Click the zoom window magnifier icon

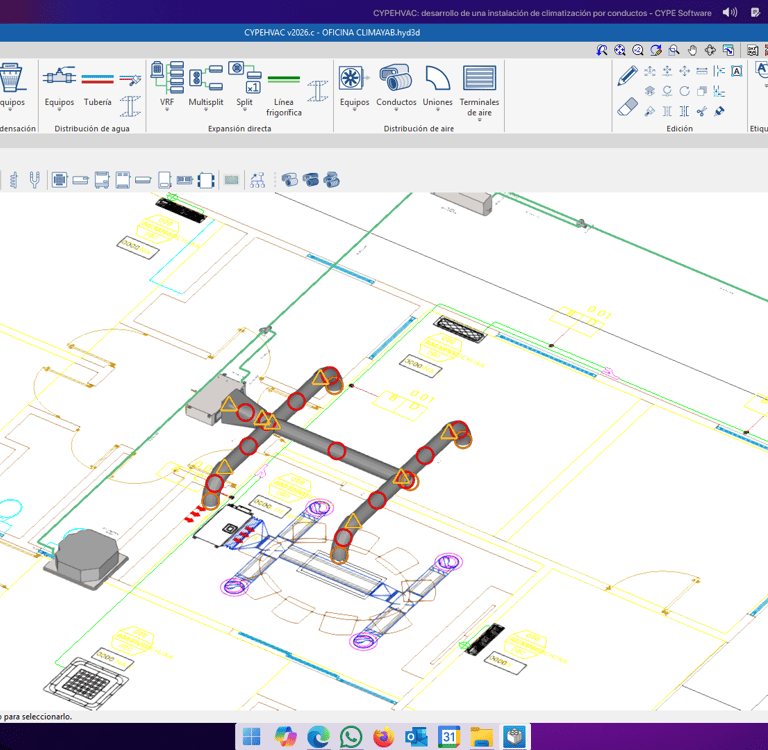[x=674, y=50]
